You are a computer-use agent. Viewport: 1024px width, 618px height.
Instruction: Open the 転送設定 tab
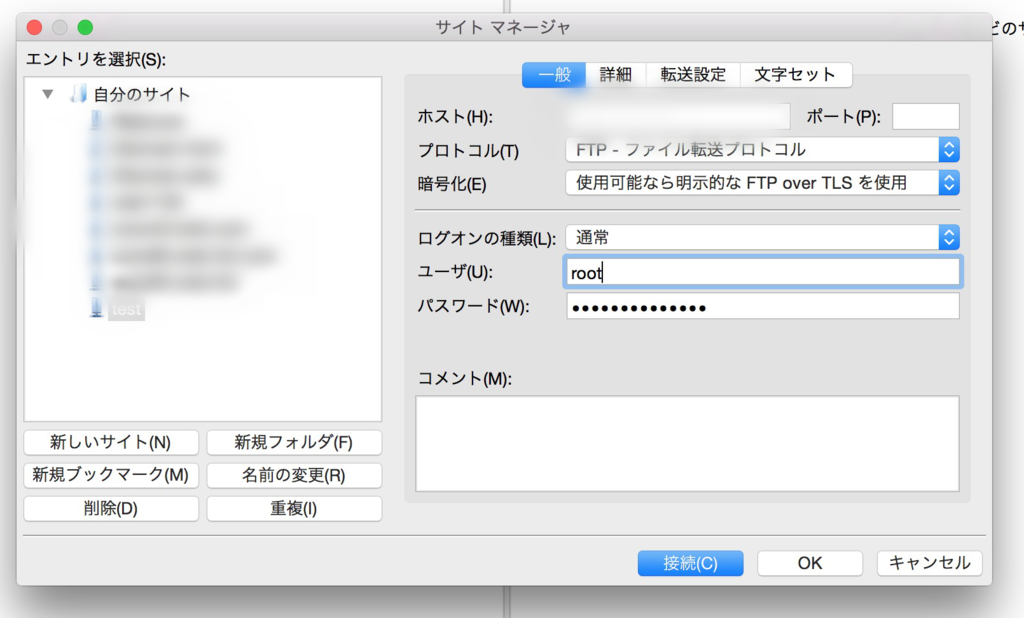(x=693, y=75)
